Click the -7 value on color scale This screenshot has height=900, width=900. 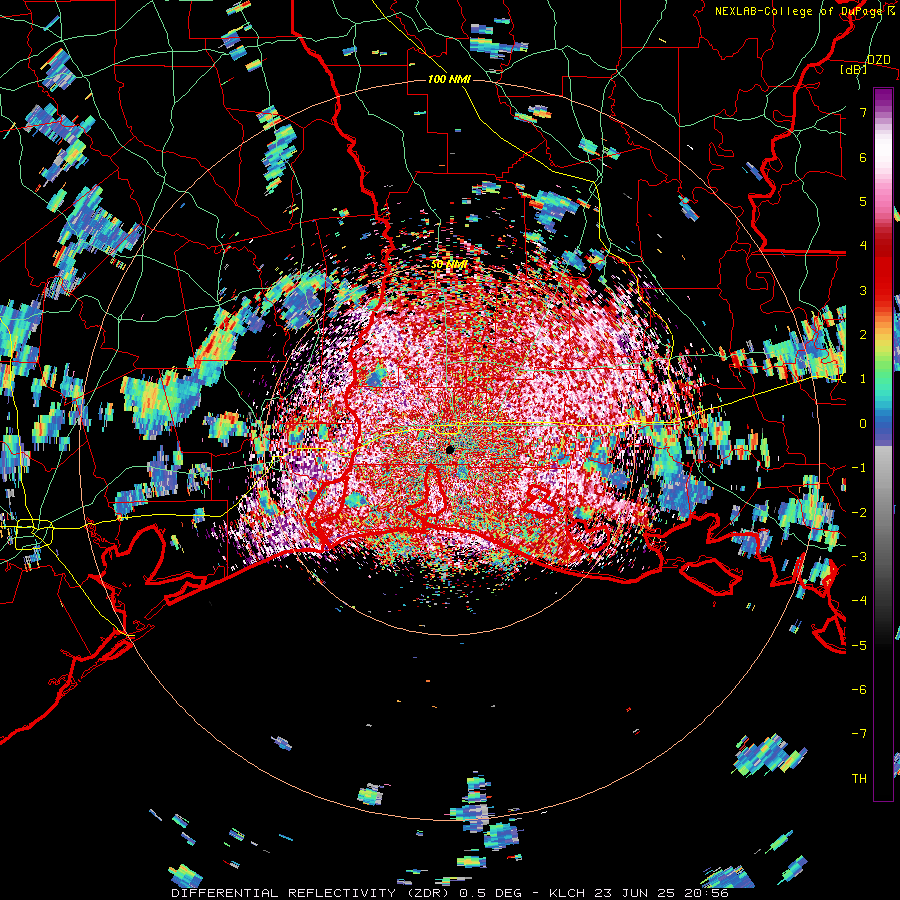click(x=859, y=734)
